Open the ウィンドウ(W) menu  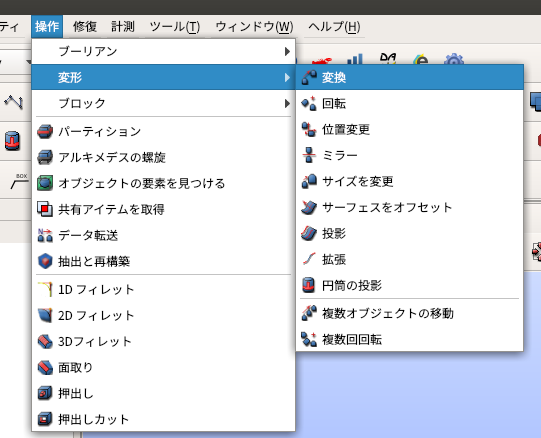[254, 27]
